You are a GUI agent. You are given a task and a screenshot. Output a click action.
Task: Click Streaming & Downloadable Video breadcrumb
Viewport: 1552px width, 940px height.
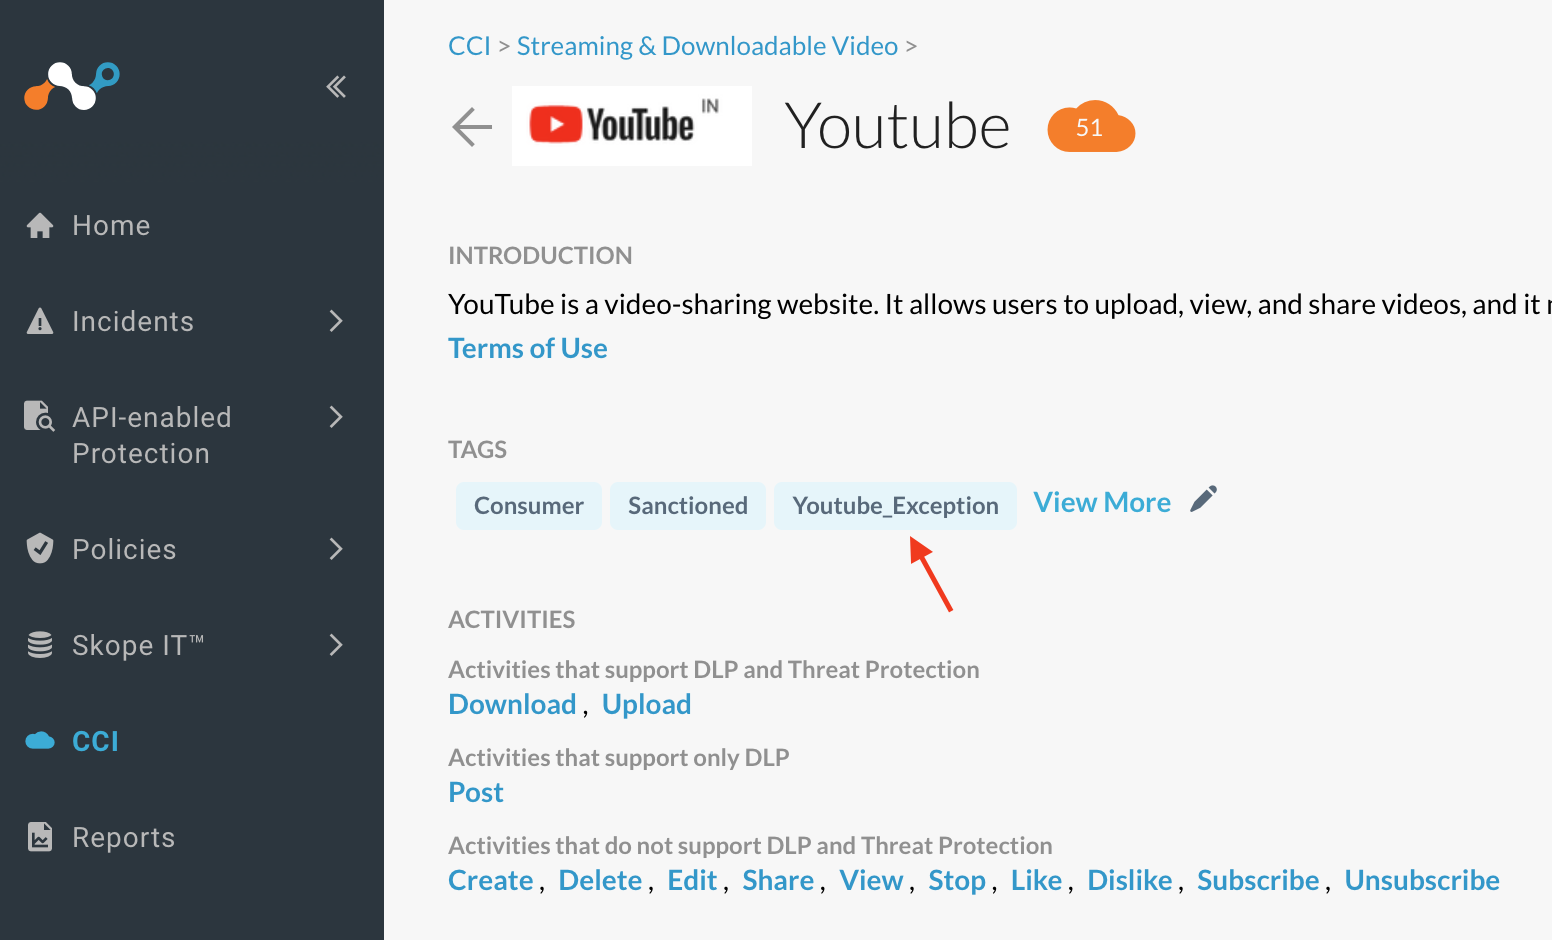pos(707,46)
